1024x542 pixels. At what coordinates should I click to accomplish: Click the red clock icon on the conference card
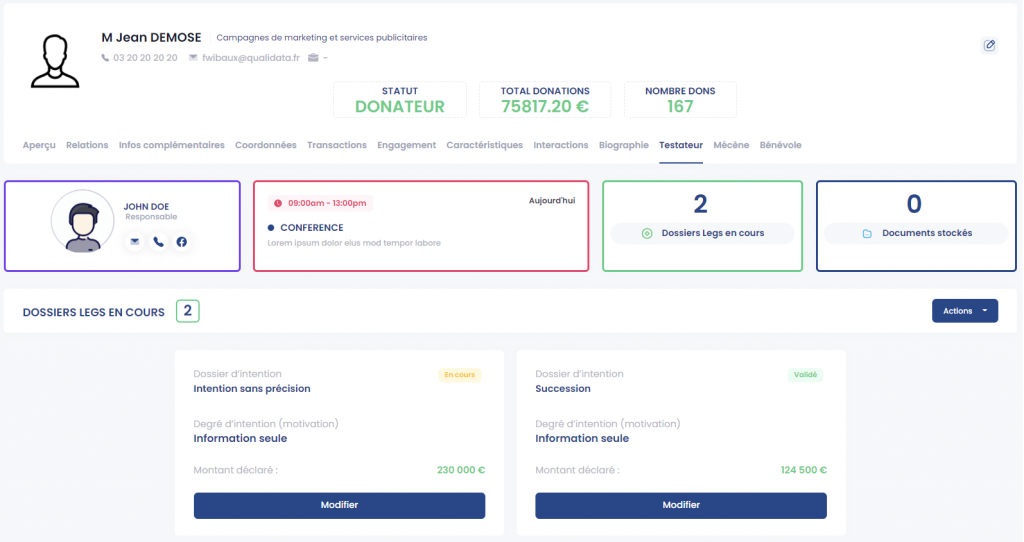coord(278,203)
